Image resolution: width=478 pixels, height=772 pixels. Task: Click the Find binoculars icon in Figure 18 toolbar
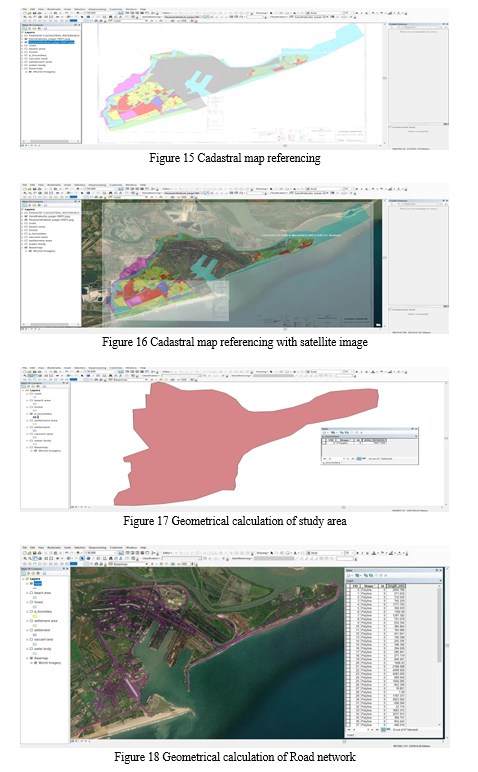pyautogui.click(x=111, y=558)
